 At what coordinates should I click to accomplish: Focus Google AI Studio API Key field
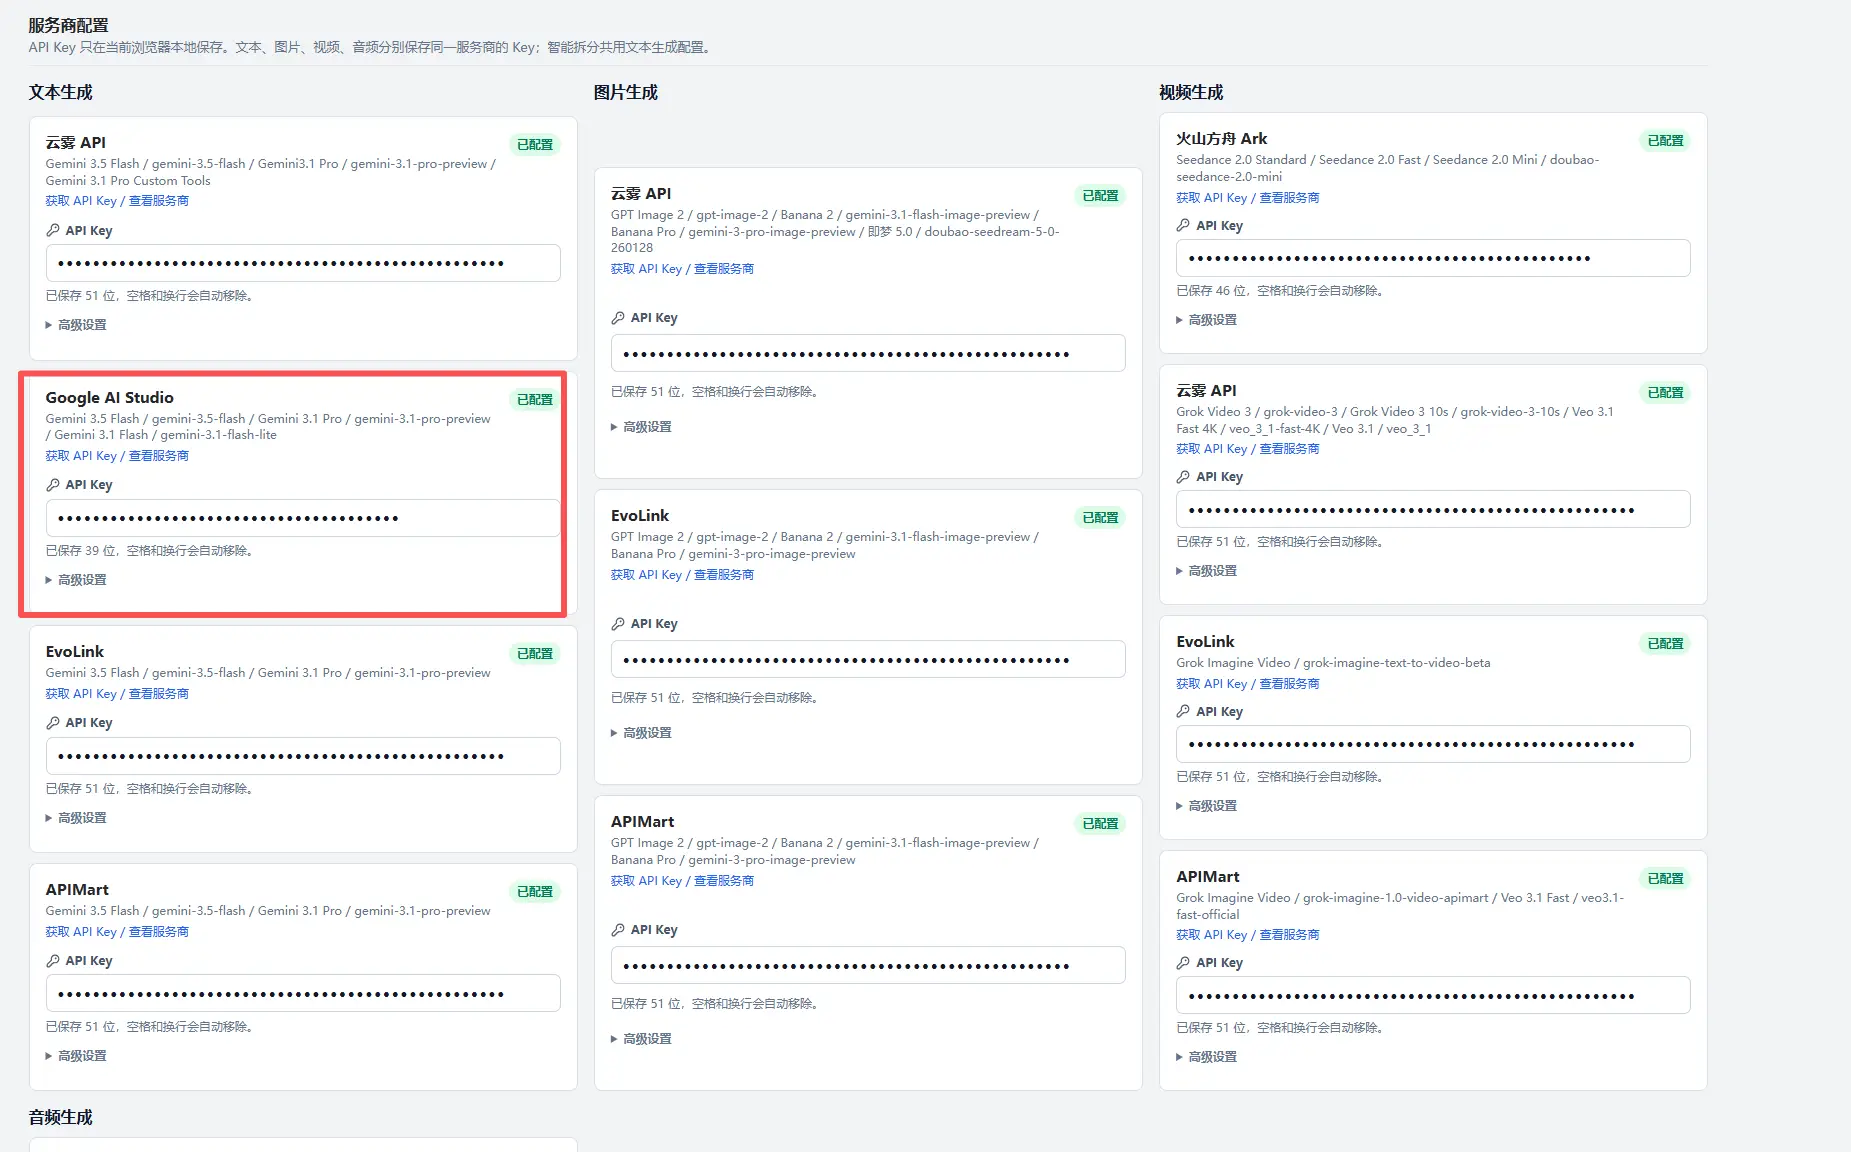pos(303,518)
